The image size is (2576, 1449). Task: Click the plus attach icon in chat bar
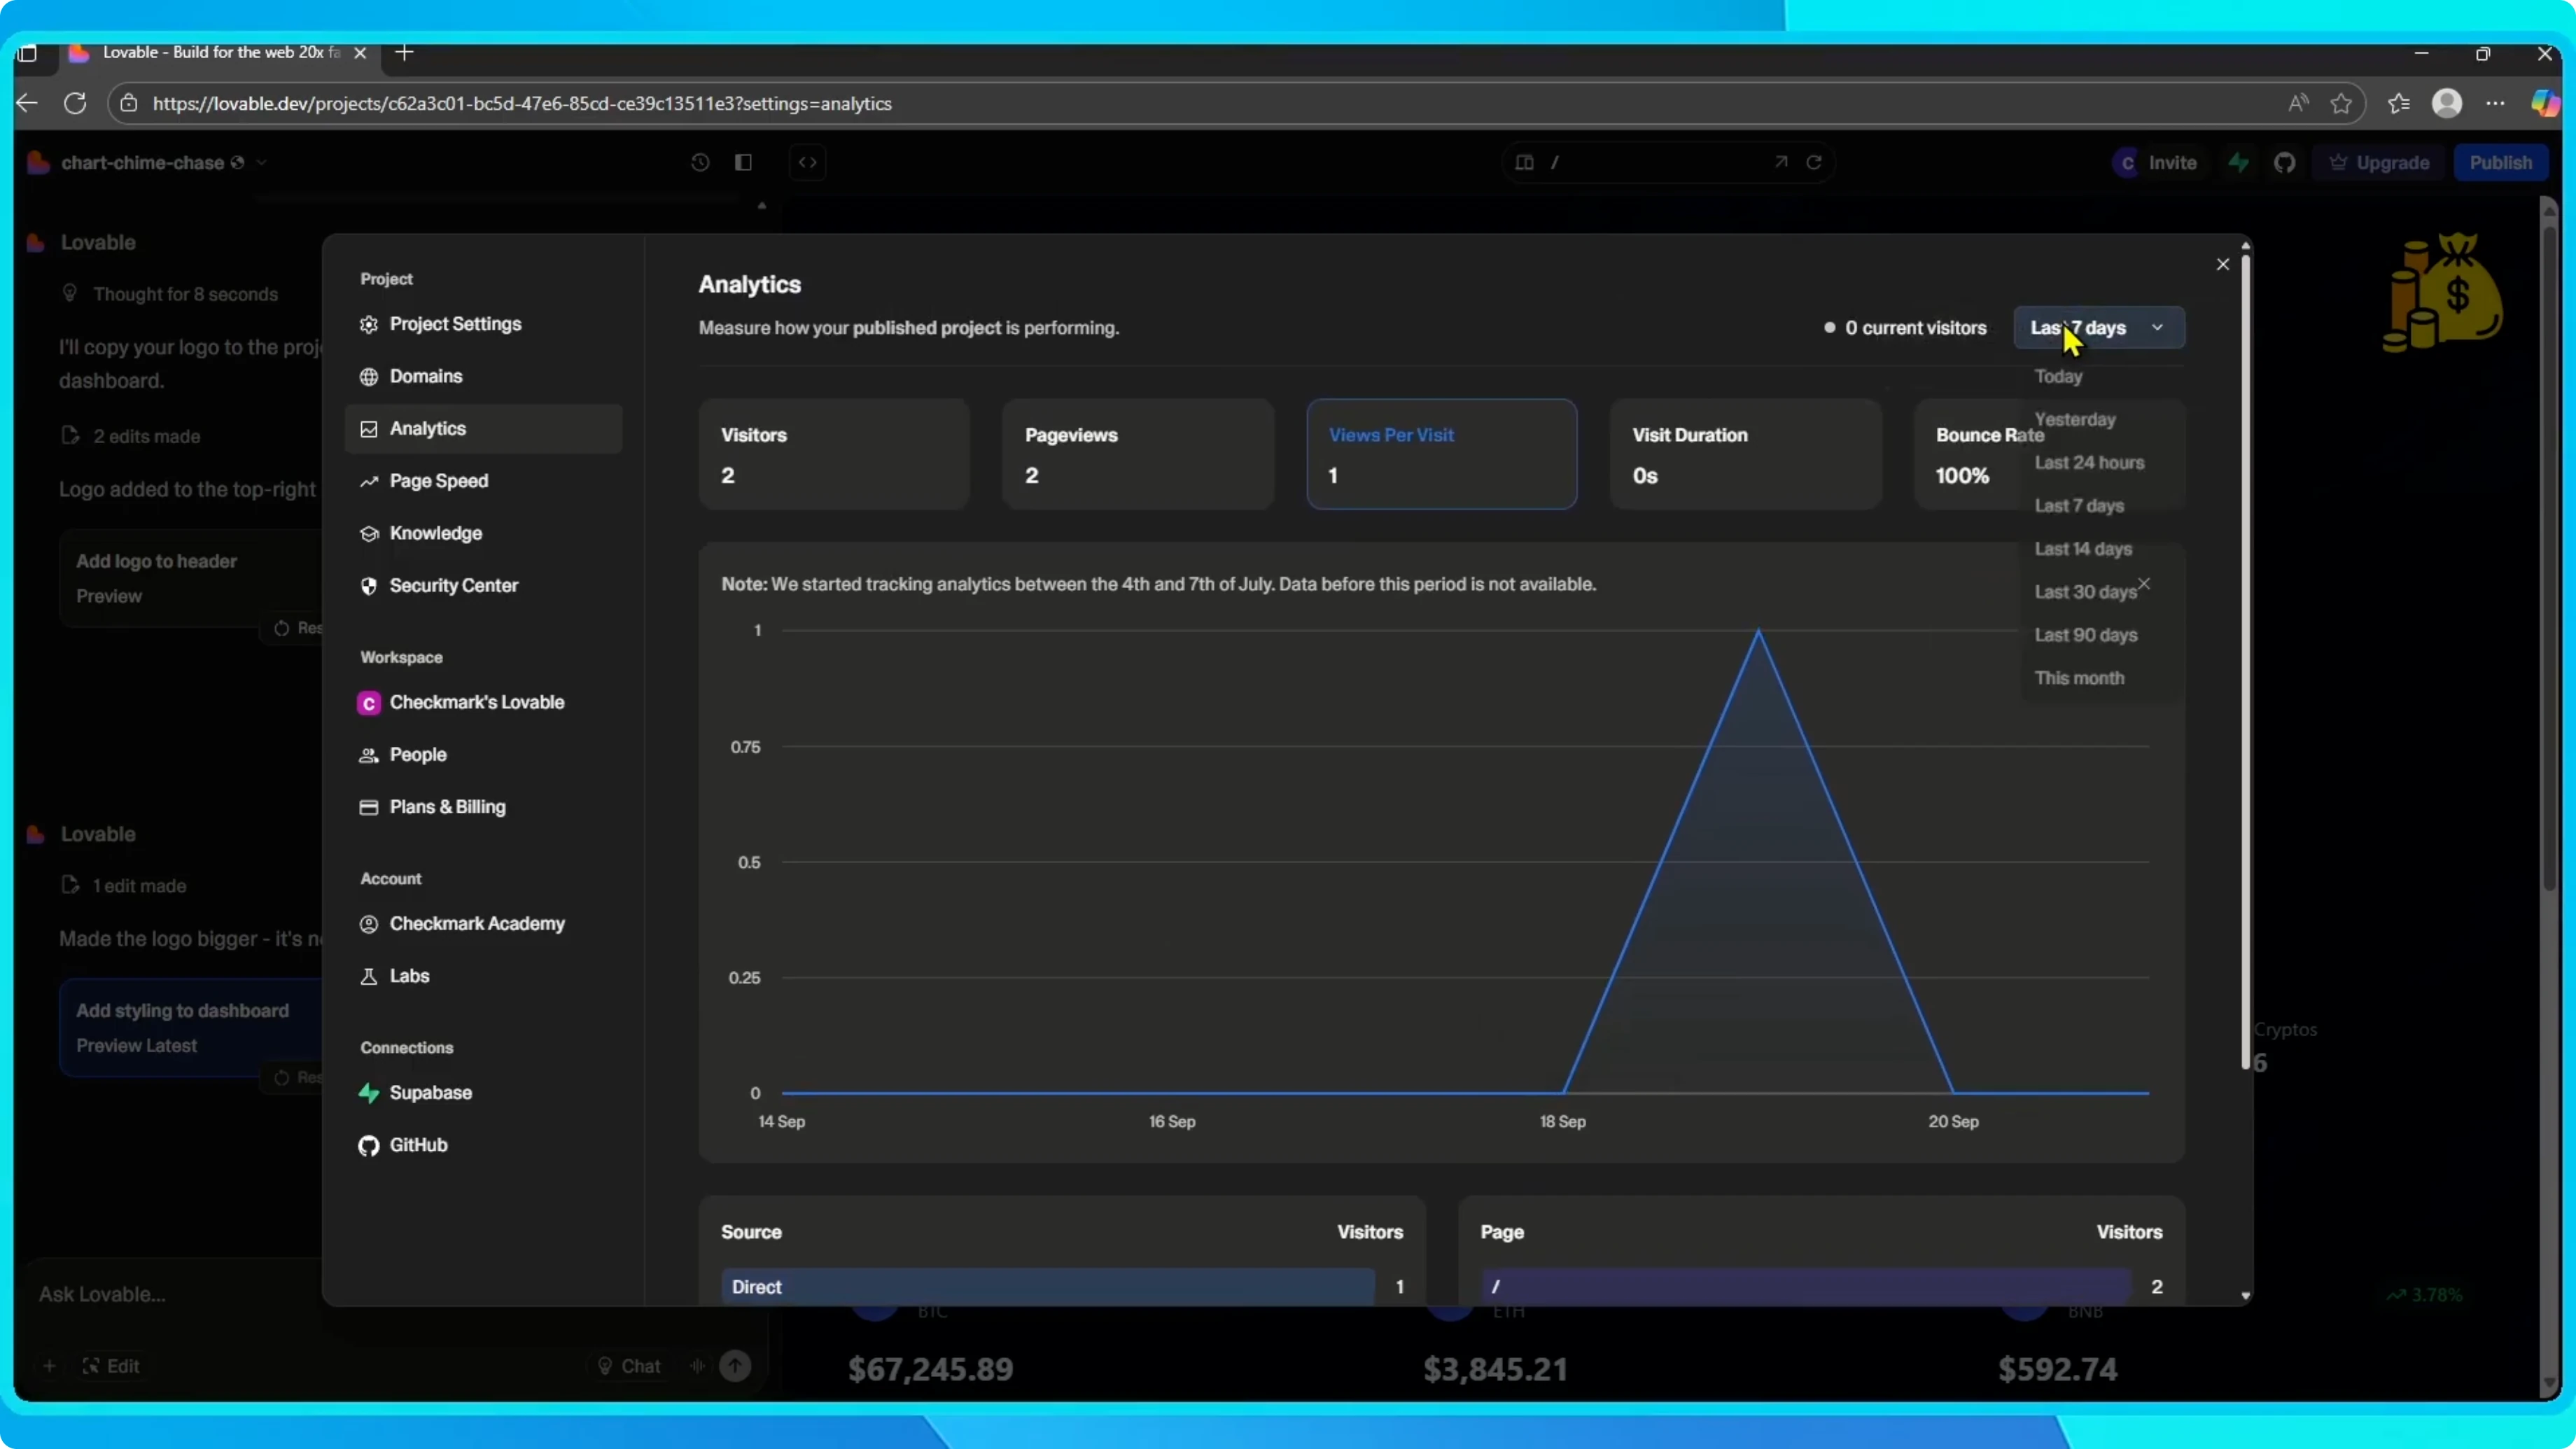(x=49, y=1366)
